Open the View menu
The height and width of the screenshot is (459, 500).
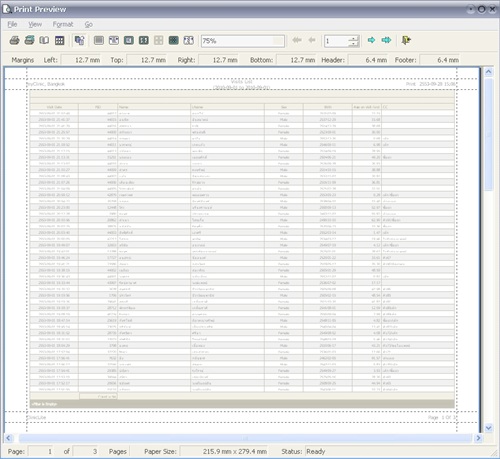35,24
